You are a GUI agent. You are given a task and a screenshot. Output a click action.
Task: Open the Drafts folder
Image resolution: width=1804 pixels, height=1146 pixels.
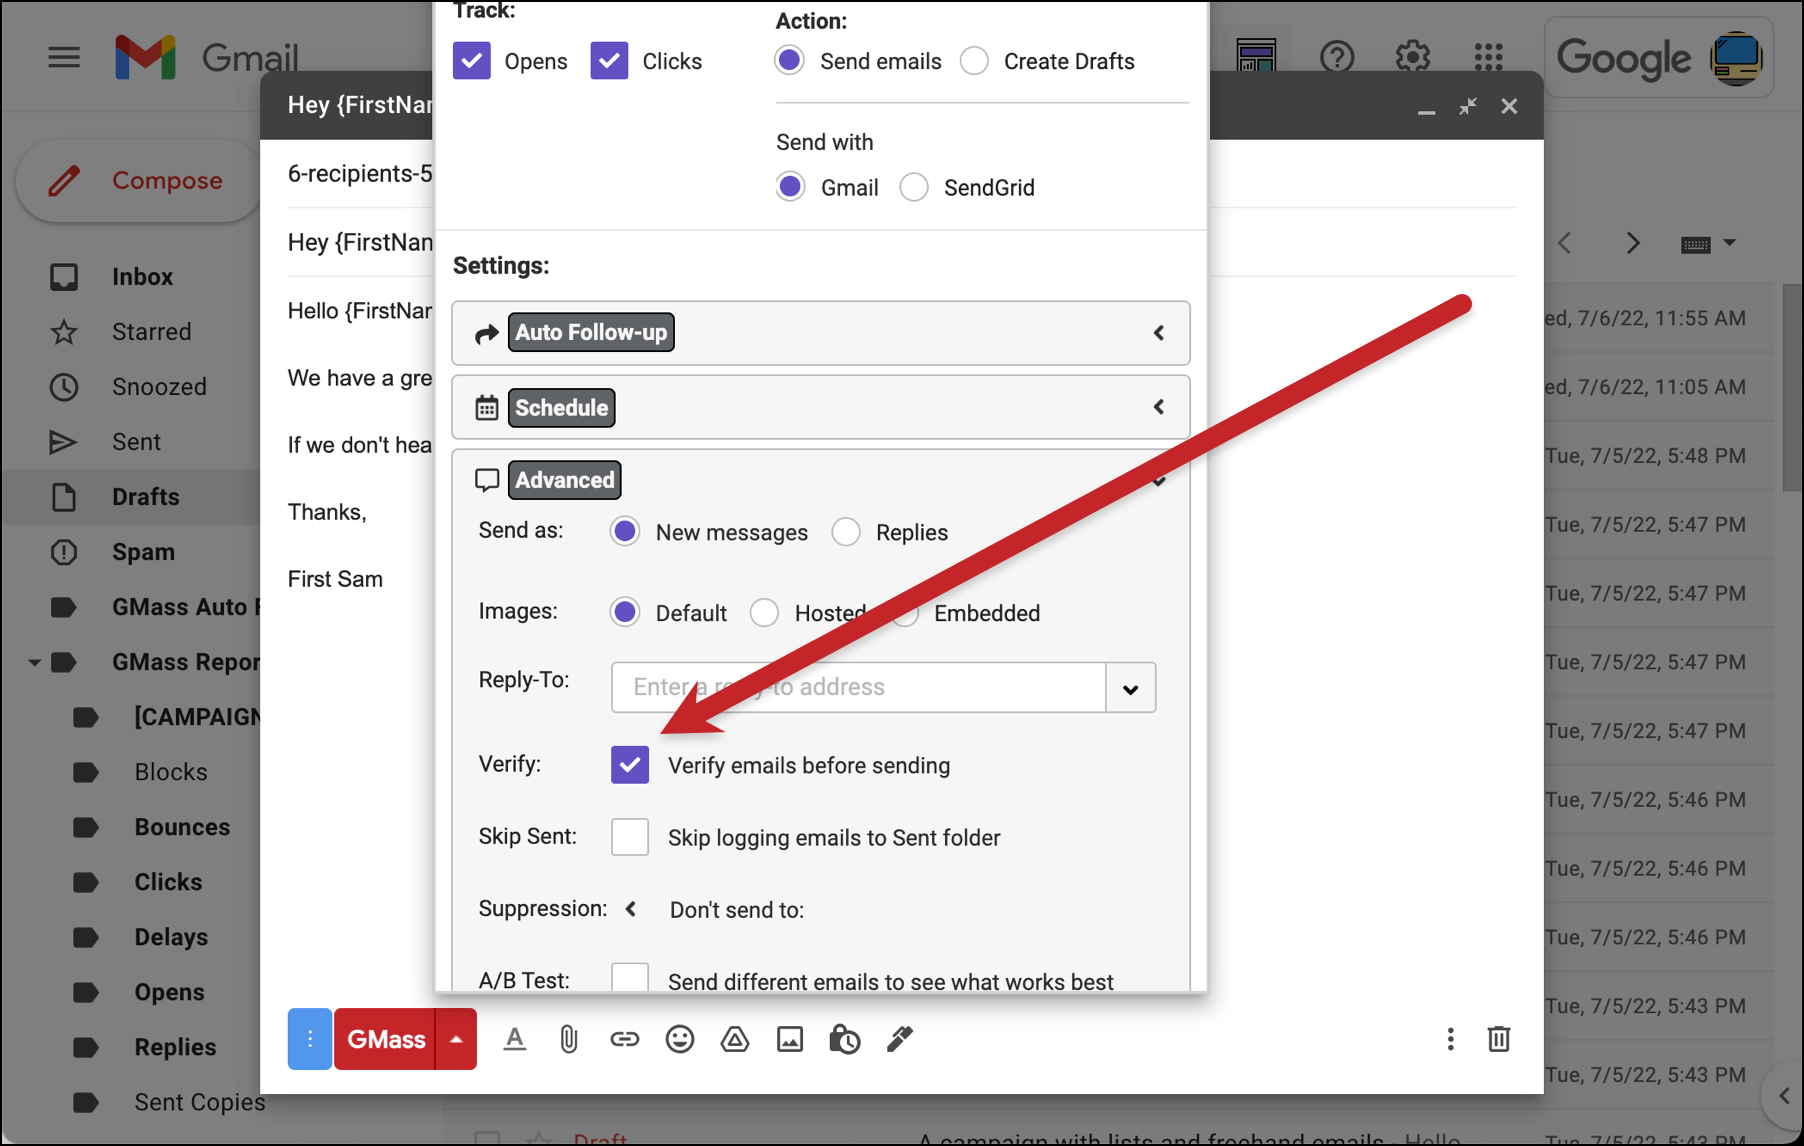point(146,497)
